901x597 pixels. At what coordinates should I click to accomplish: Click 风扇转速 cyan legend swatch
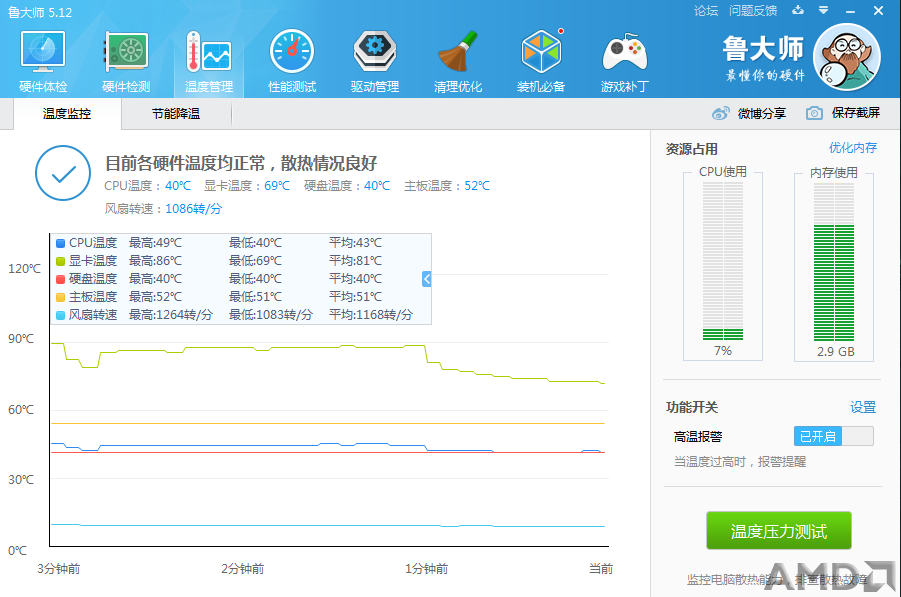[x=60, y=315]
